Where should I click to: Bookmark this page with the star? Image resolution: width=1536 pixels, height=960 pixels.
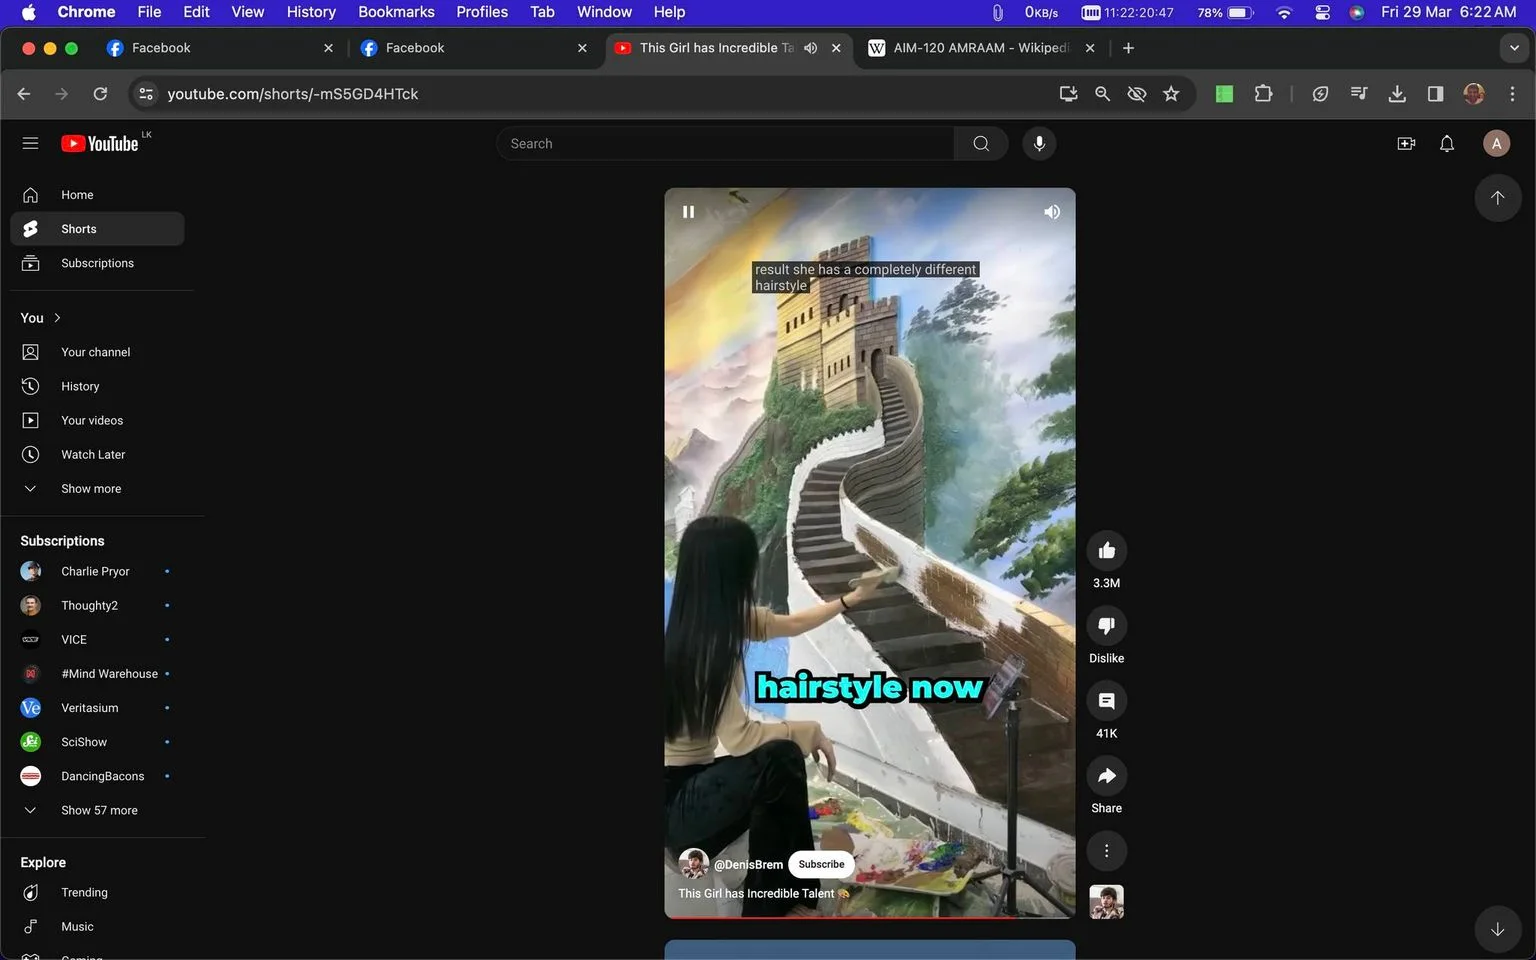[x=1171, y=94]
